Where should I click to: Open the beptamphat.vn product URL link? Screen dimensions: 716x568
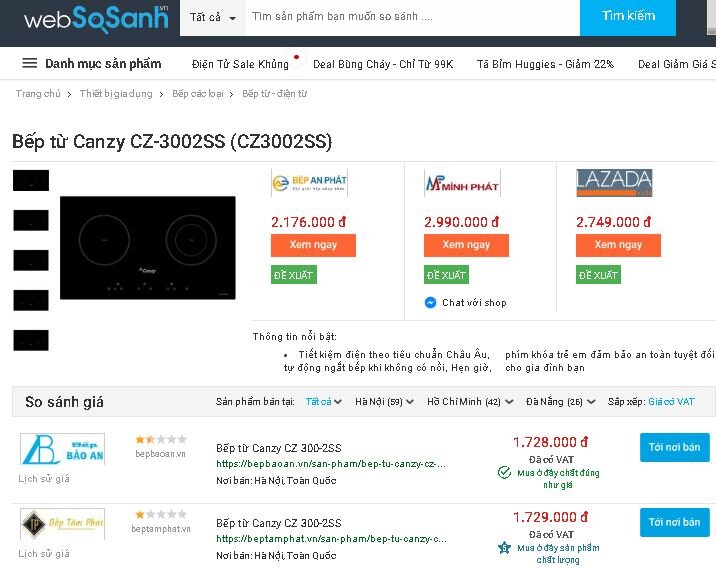pyautogui.click(x=331, y=539)
